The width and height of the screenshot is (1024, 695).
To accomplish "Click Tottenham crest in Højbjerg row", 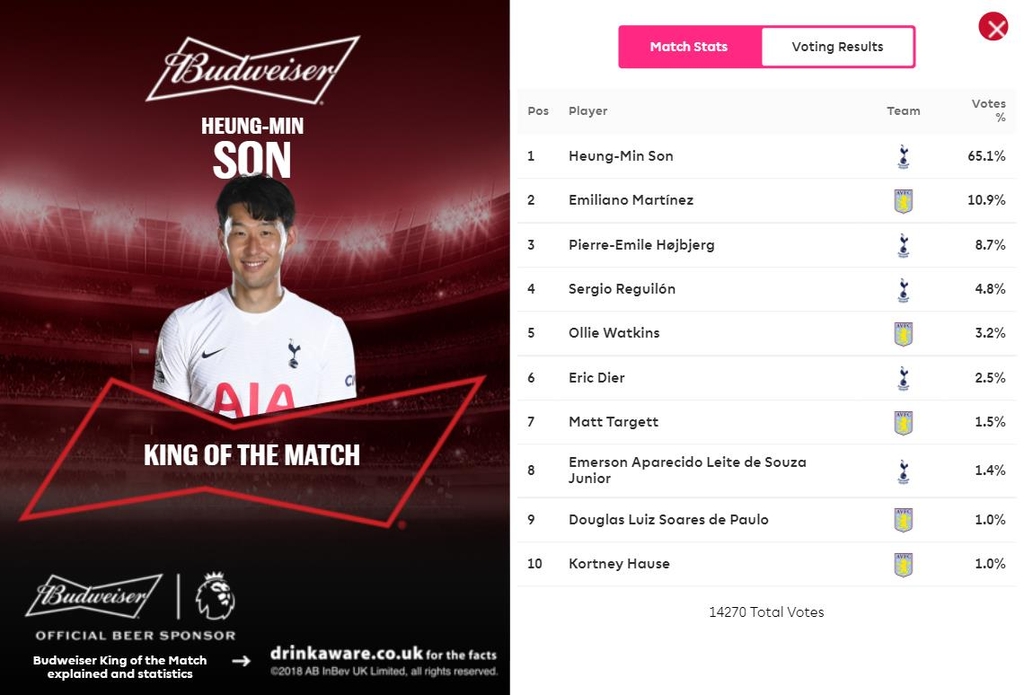I will click(903, 245).
